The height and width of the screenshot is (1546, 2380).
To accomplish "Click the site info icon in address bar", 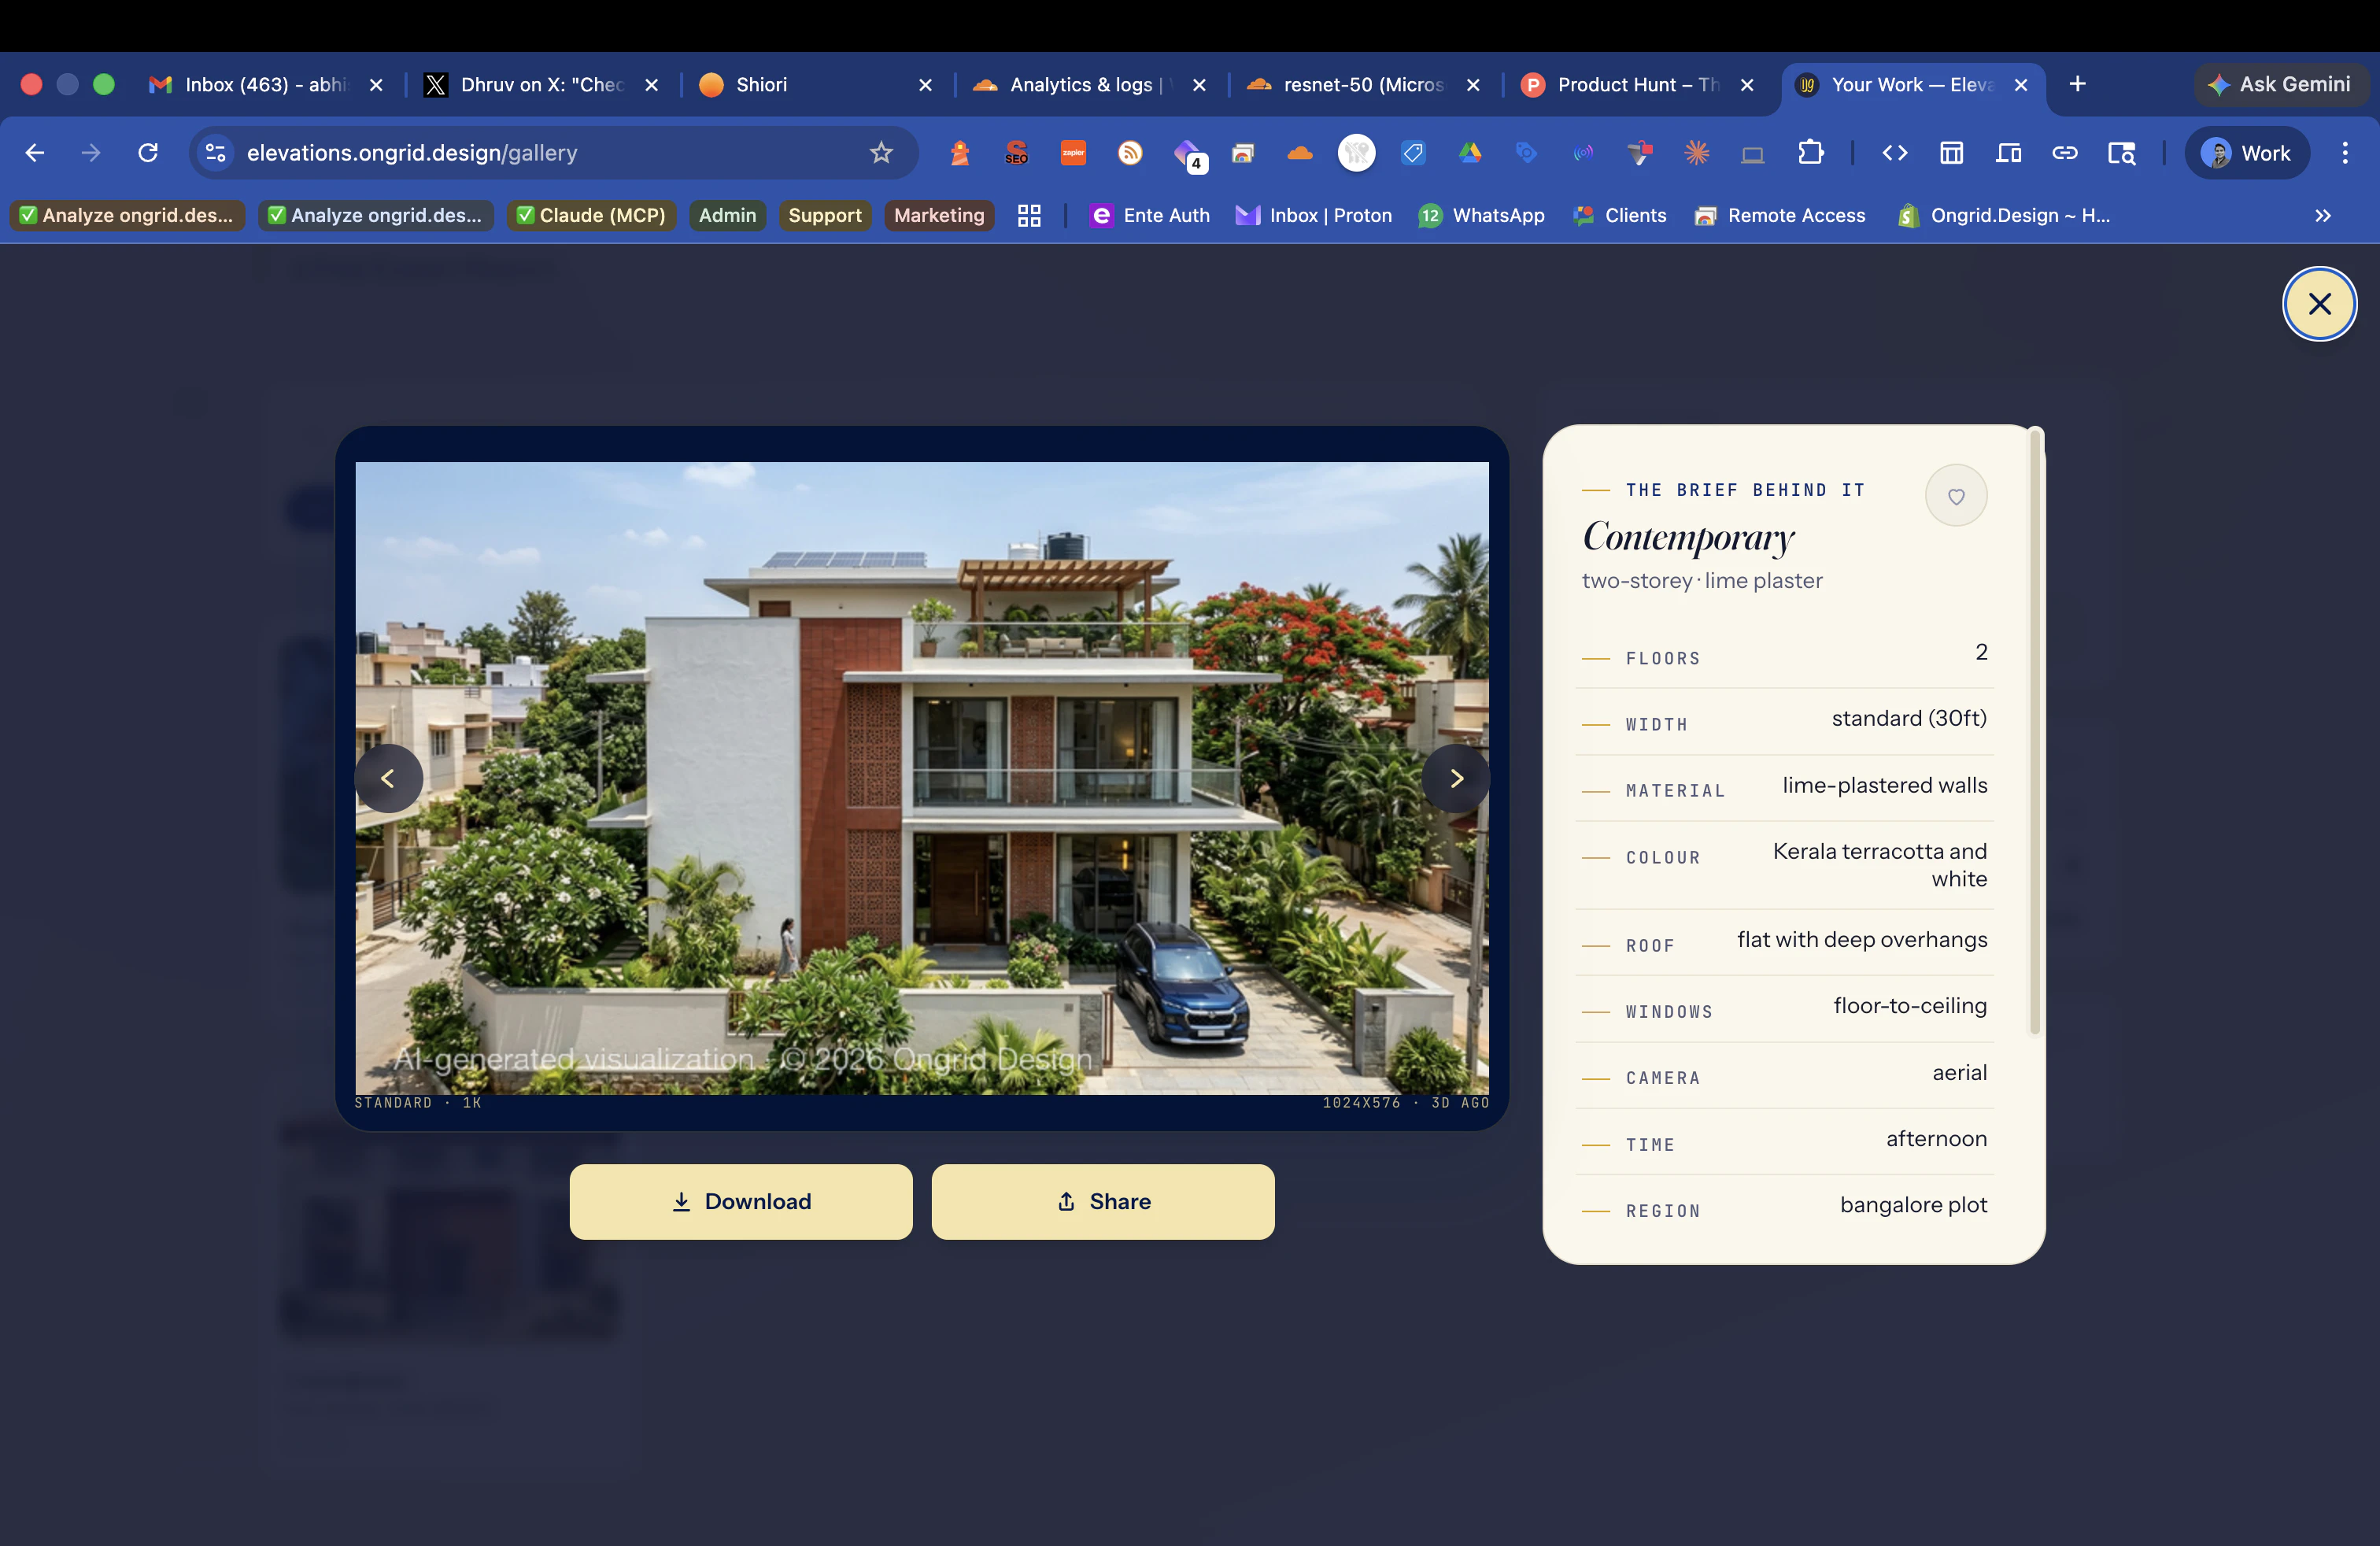I will coord(215,153).
